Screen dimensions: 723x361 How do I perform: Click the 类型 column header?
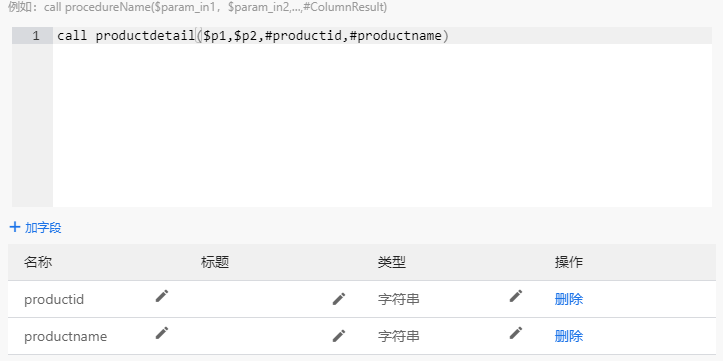click(391, 262)
